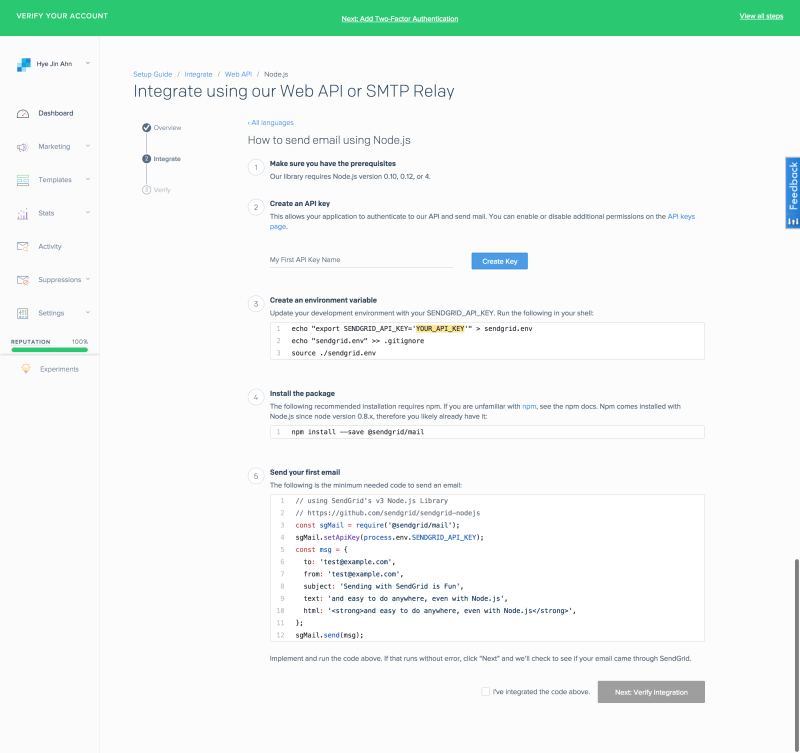Viewport: 800px width, 753px height.
Task: Open the Settings sidebar icon
Action: tap(24, 313)
